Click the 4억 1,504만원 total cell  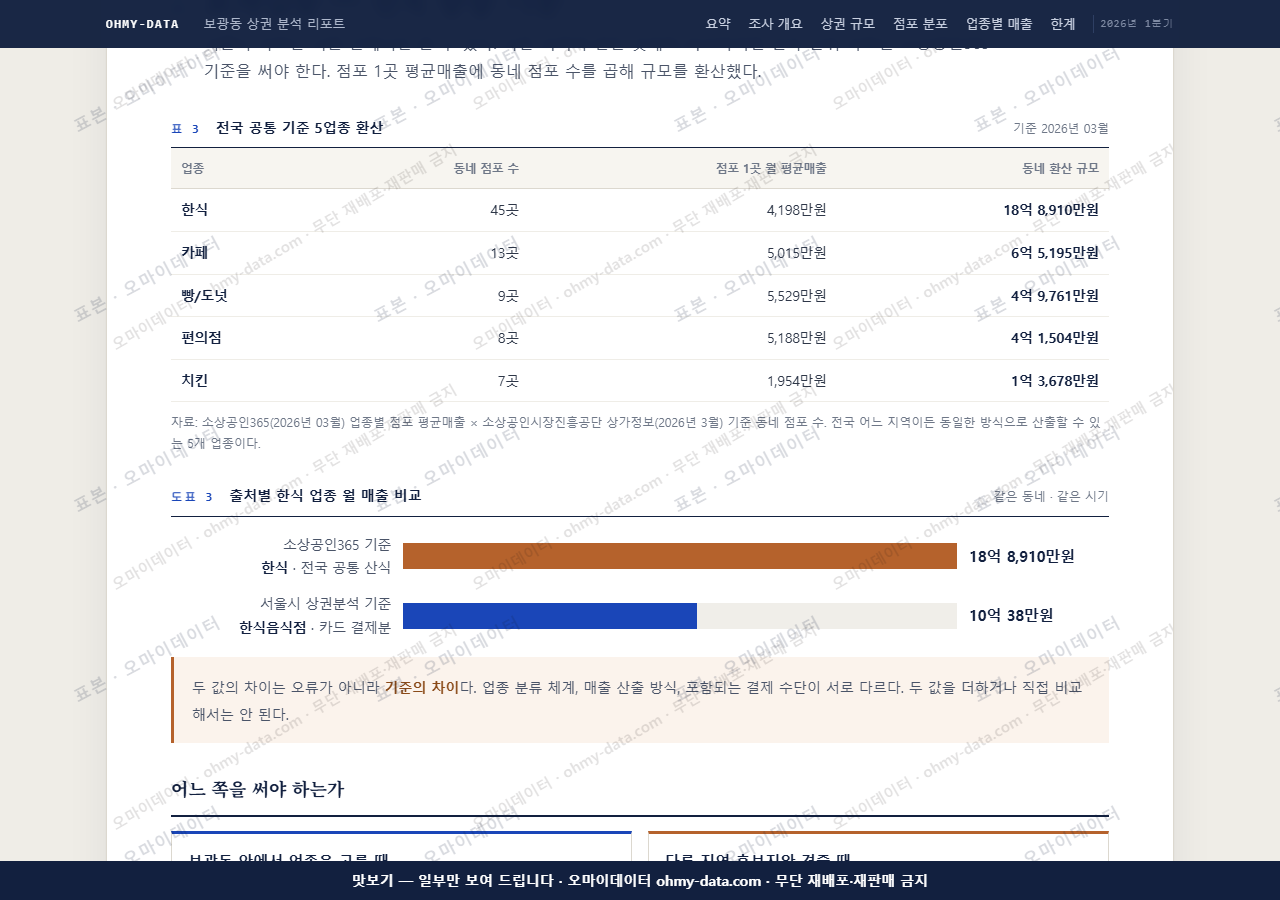pos(1054,338)
